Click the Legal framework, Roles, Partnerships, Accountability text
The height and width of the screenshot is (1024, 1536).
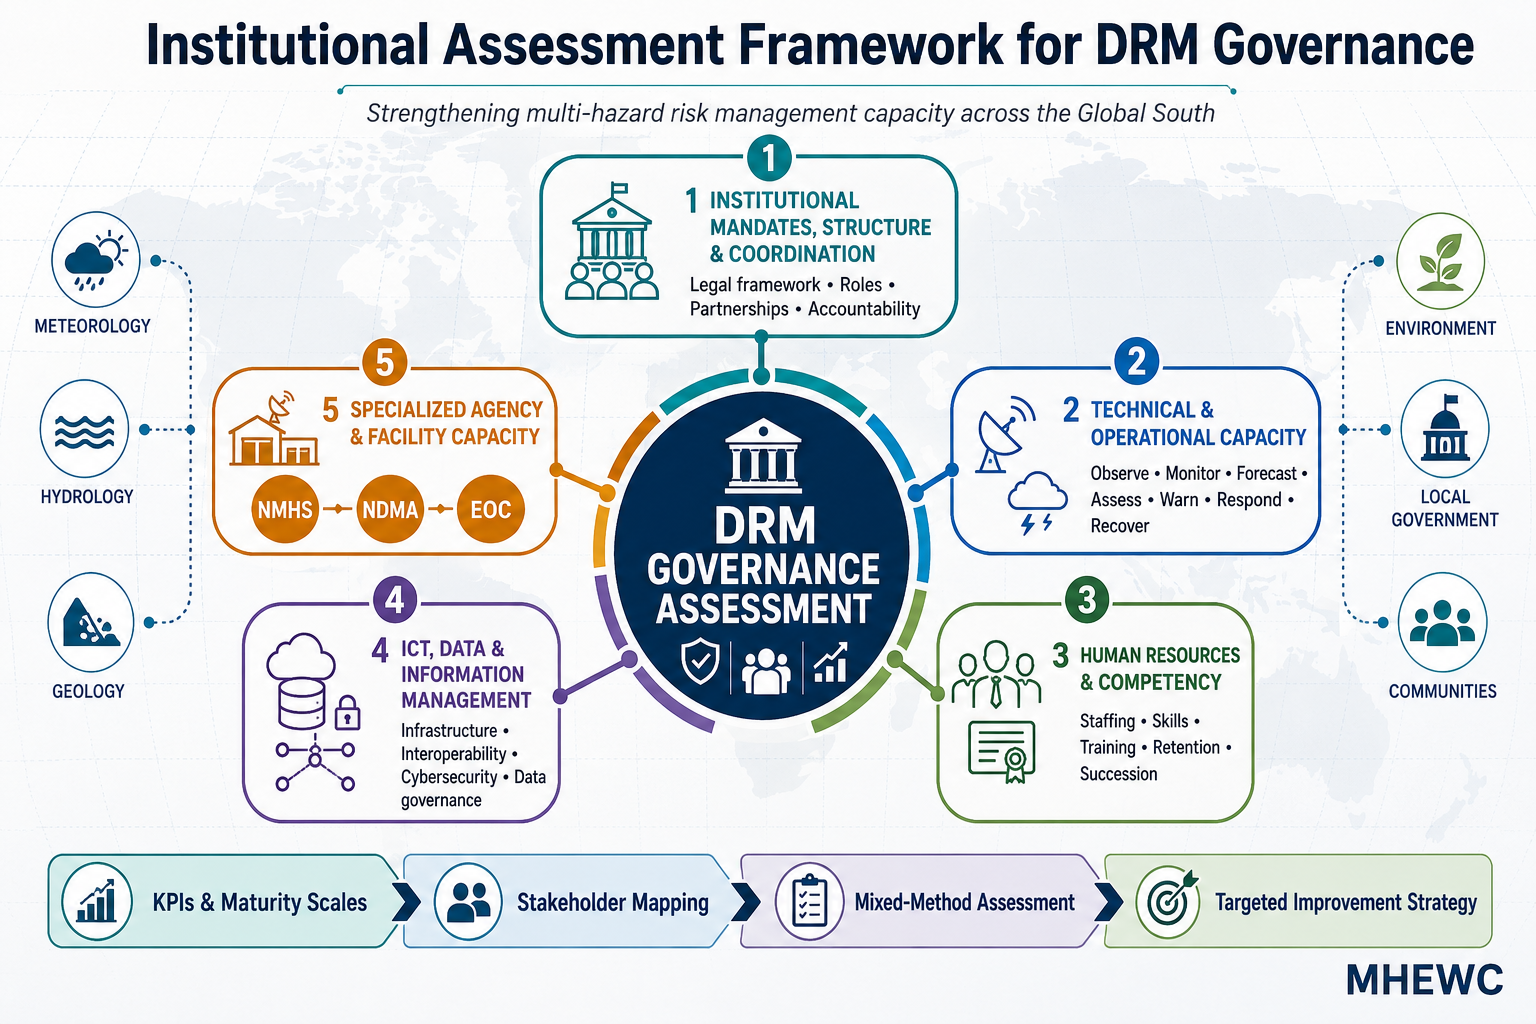click(x=805, y=297)
